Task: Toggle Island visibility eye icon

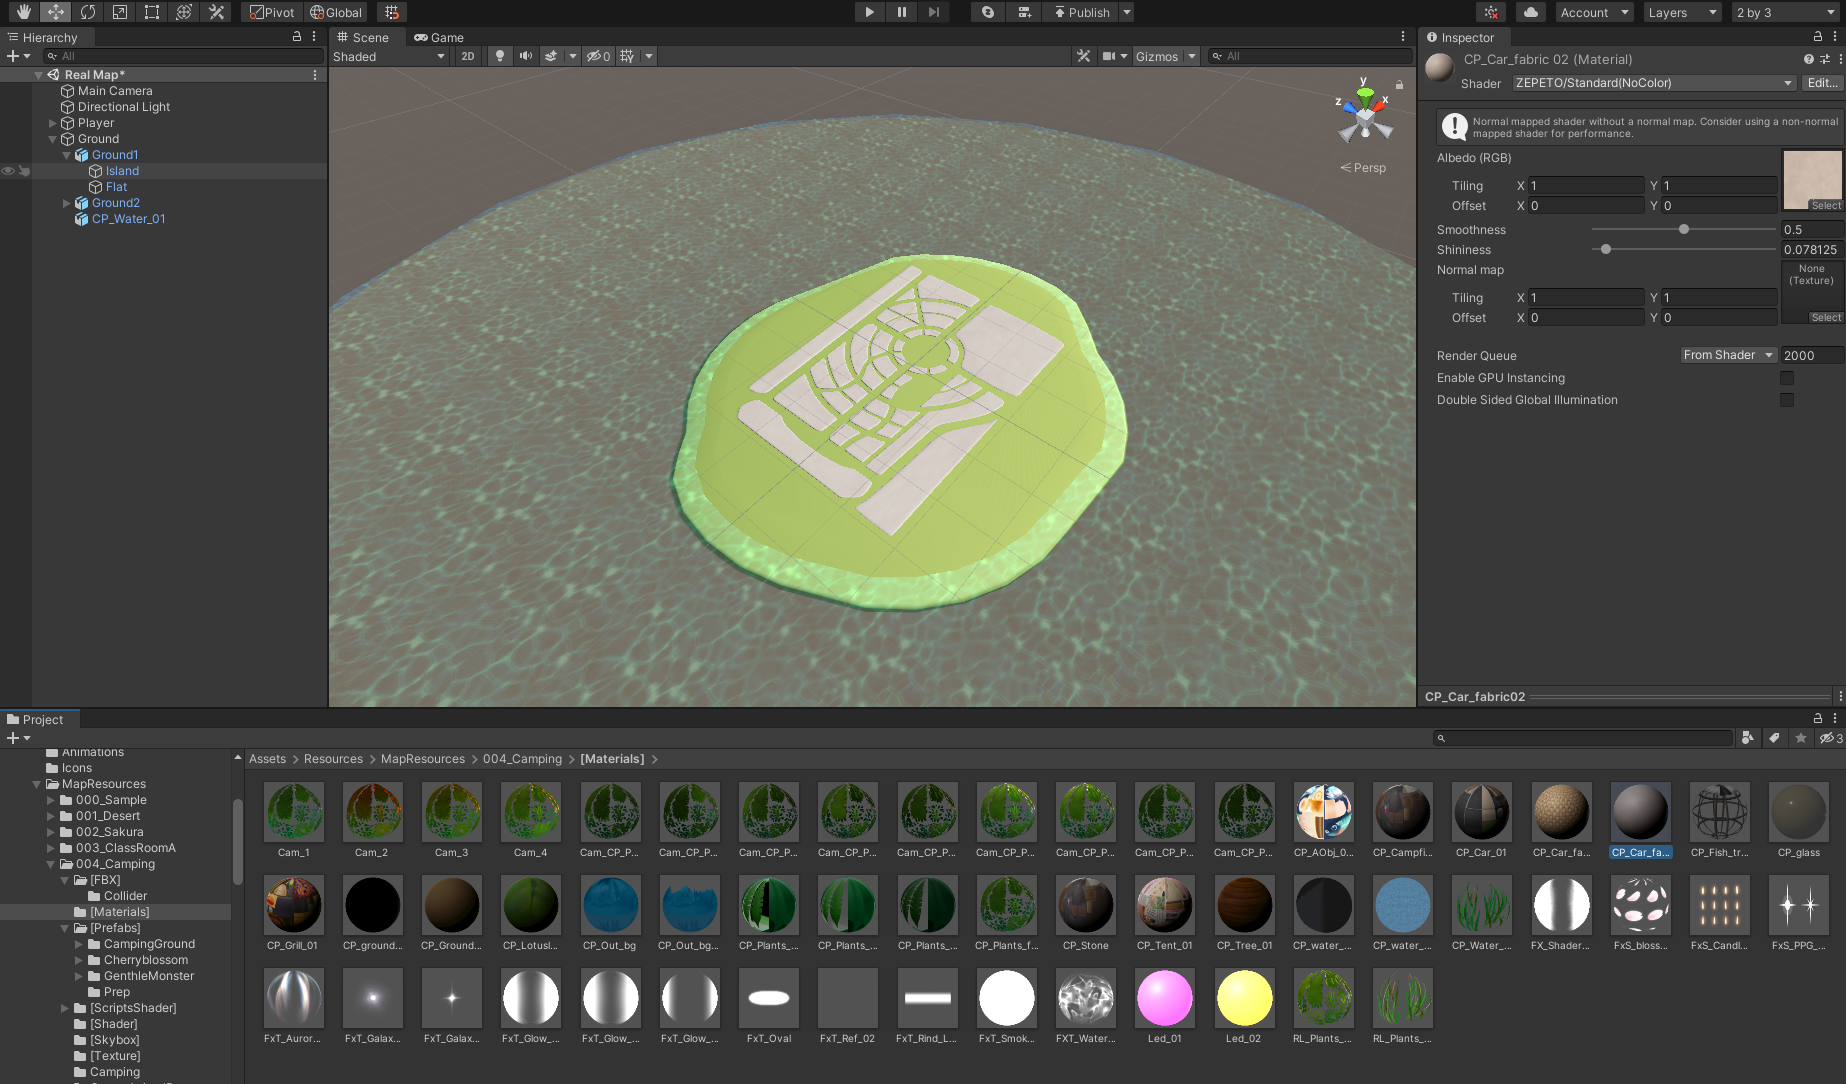Action: (x=8, y=171)
